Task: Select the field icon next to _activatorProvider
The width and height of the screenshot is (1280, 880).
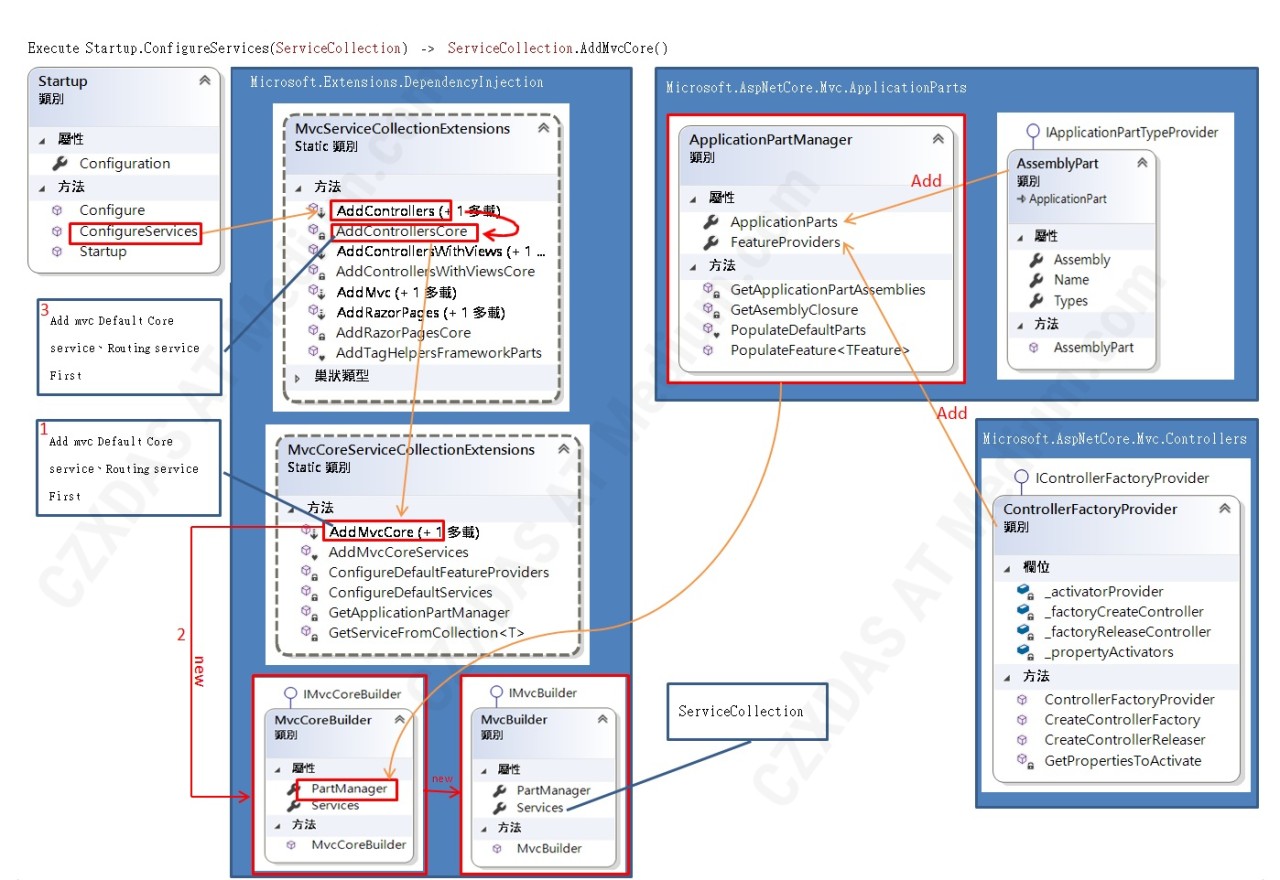Action: [x=1024, y=591]
